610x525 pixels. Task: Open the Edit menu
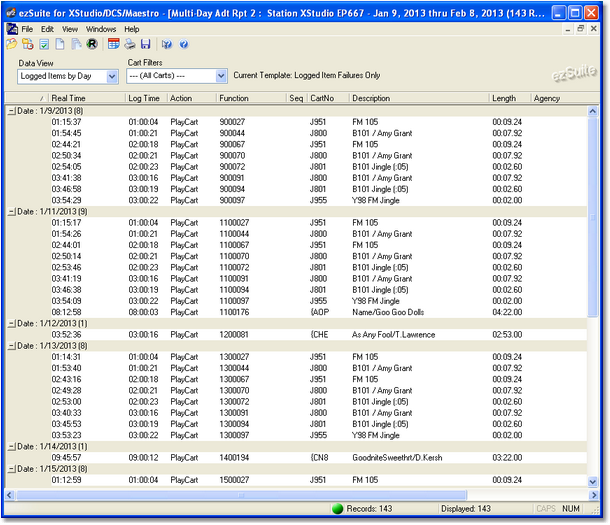click(x=47, y=29)
